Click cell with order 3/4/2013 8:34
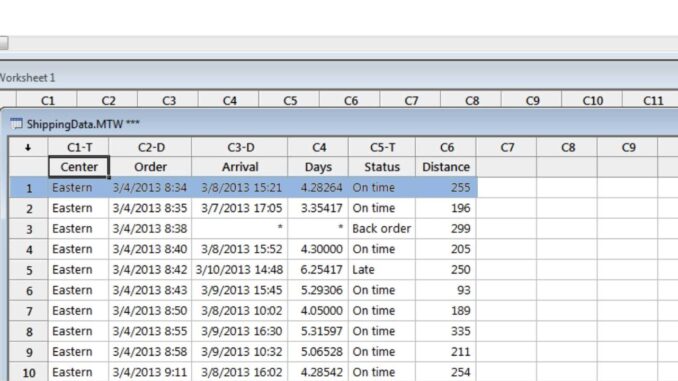This screenshot has width=678, height=381. click(x=150, y=188)
